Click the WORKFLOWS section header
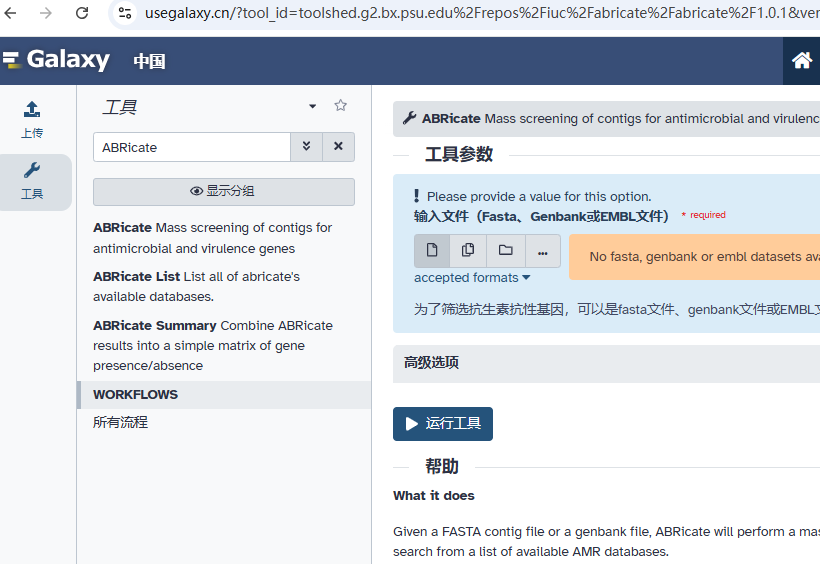The height and width of the screenshot is (564, 820). click(224, 394)
